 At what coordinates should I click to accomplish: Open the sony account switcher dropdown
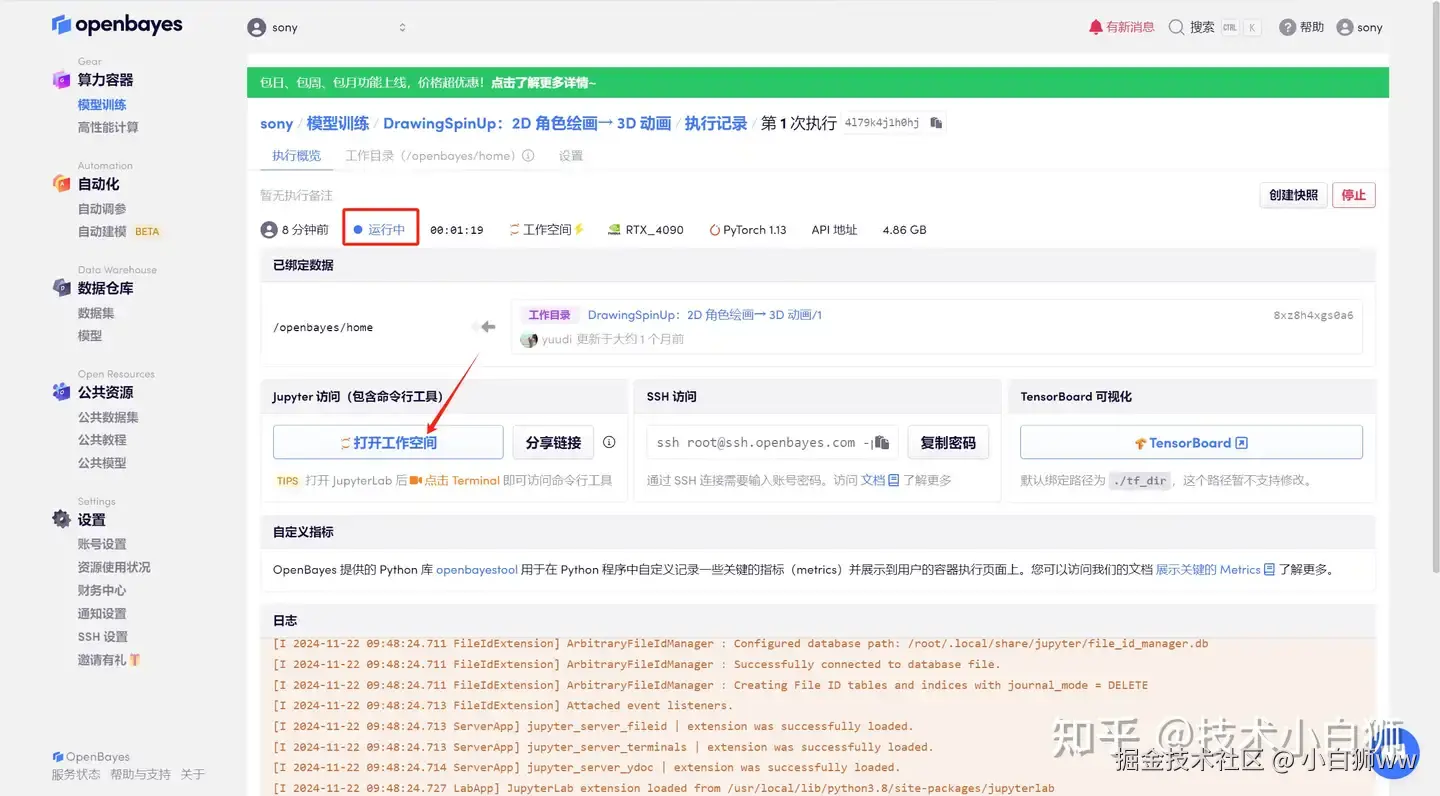point(328,27)
